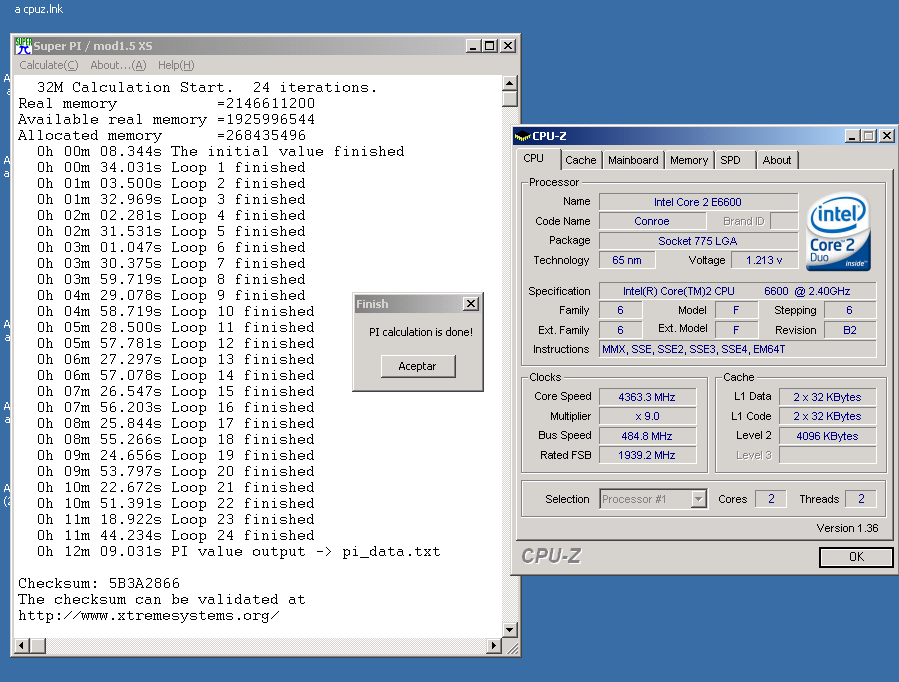Image resolution: width=899 pixels, height=682 pixels.
Task: Click the 'http://www.xtremesystems.org/' text
Action: (x=148, y=616)
